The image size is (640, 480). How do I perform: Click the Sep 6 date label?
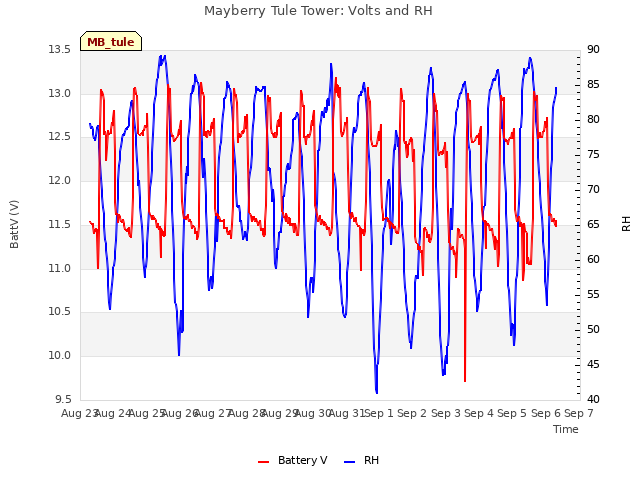[546, 413]
